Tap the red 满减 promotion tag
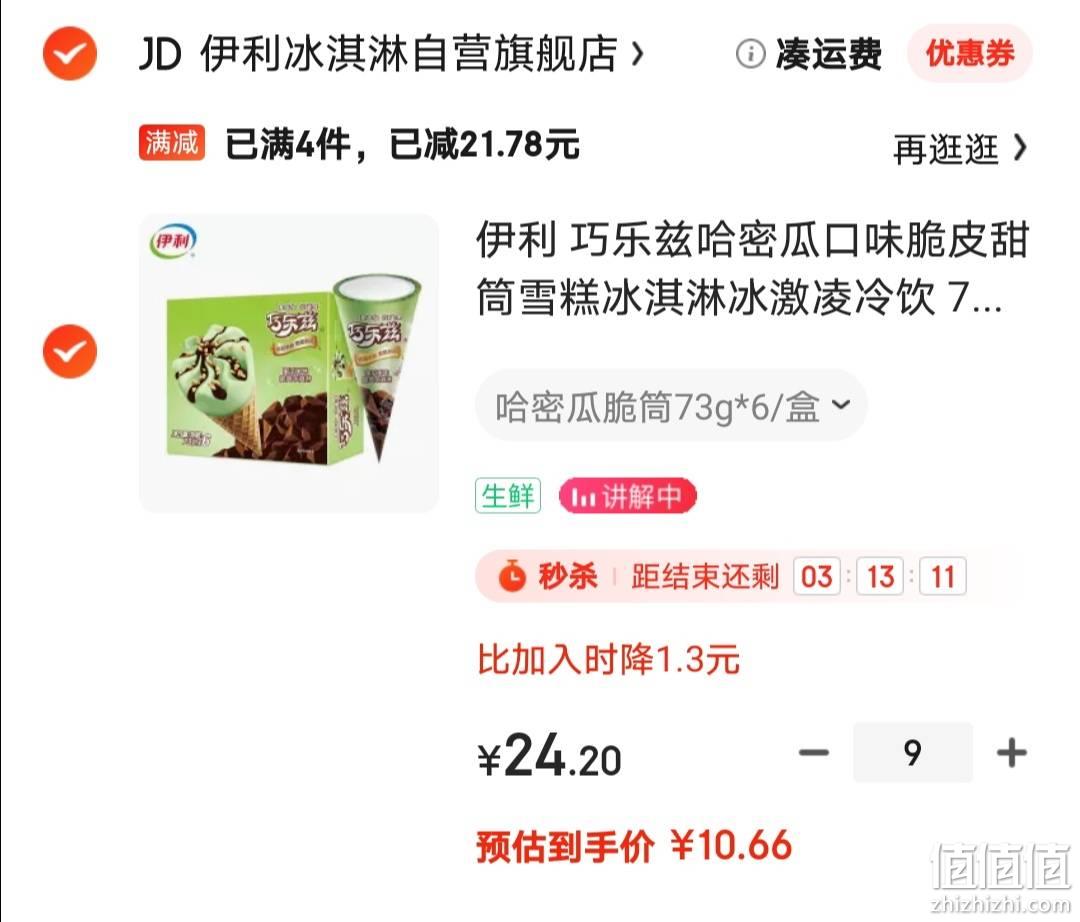The image size is (1080, 922). (172, 143)
